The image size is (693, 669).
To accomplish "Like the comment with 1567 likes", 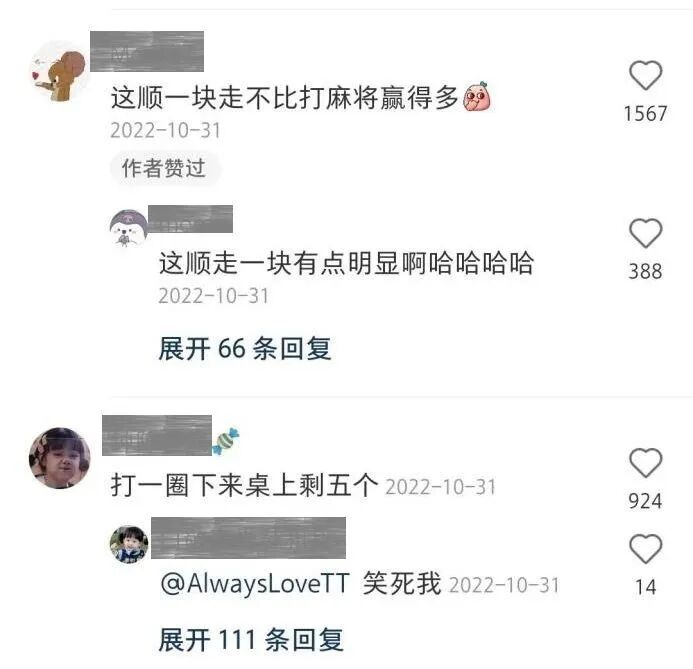I will (645, 76).
